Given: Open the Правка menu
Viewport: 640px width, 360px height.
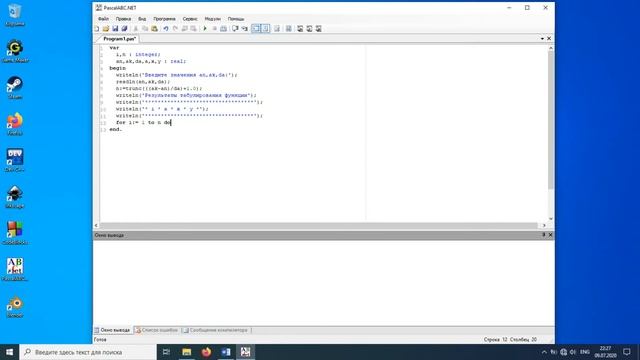Looking at the screenshot, I should point(123,19).
